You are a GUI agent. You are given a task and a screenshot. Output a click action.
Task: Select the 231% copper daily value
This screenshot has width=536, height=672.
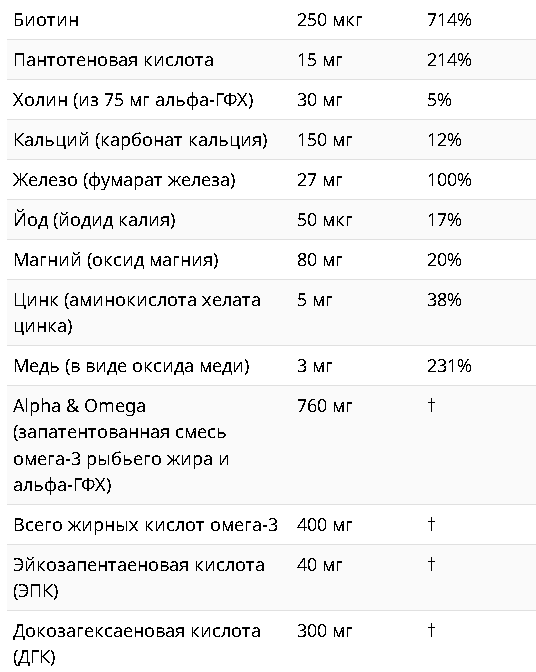[449, 366]
